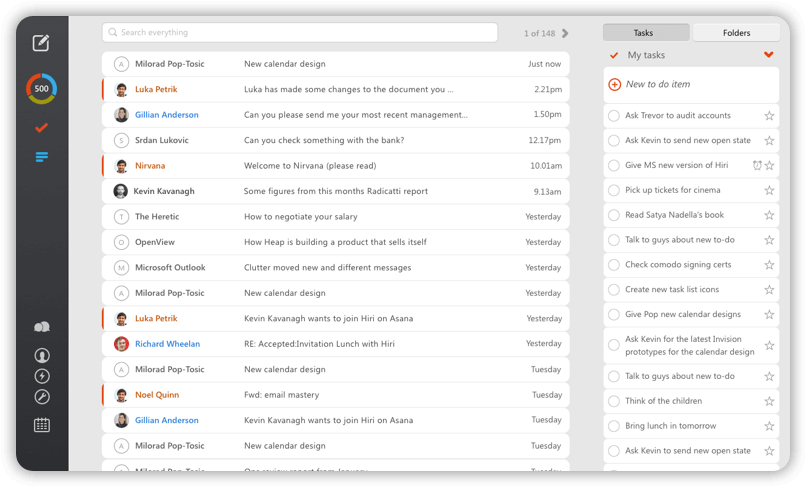Complete the 'Check comodo signing certs' task
The image size is (806, 487).
(614, 265)
